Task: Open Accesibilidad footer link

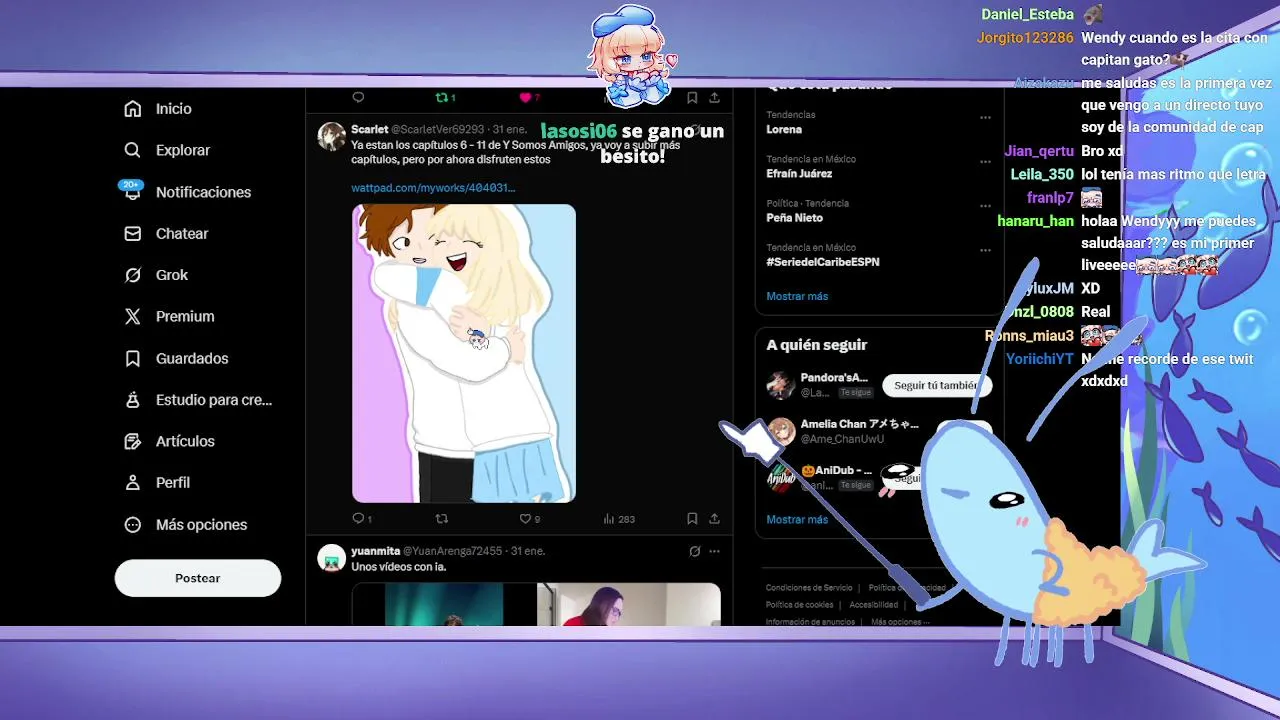Action: pyautogui.click(x=873, y=605)
